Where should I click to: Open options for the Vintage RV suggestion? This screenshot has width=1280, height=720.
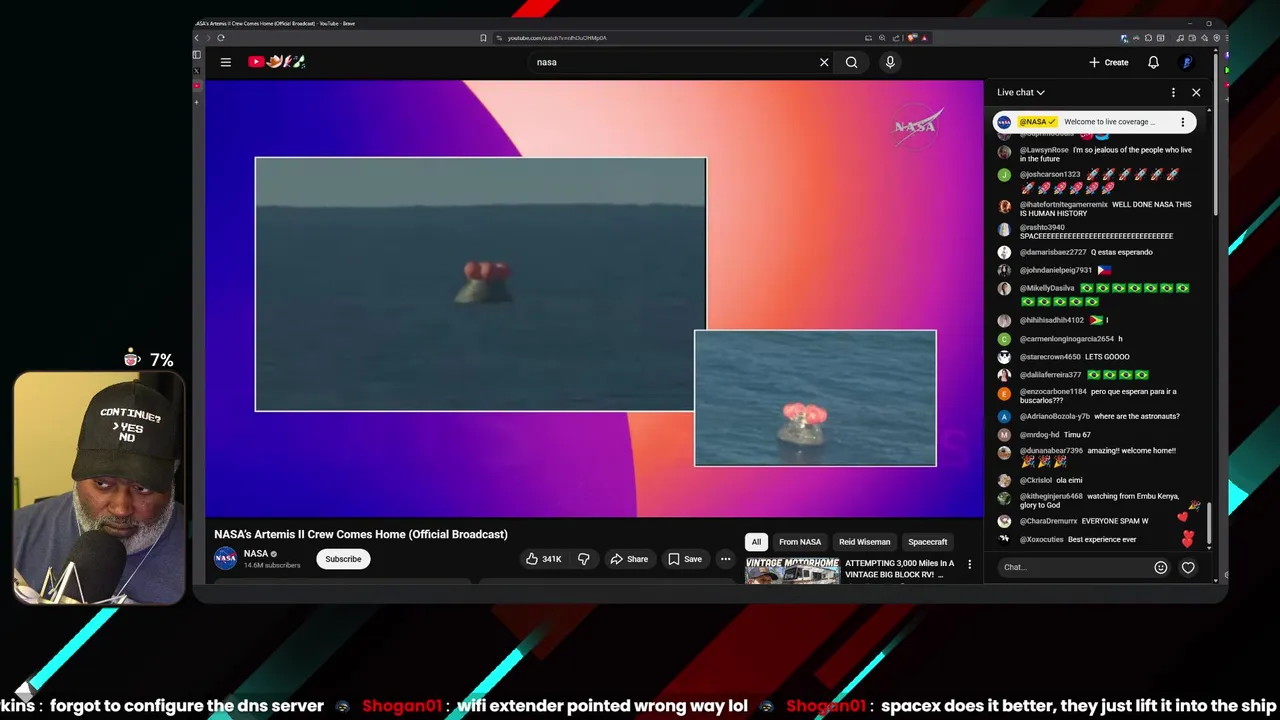click(x=969, y=564)
